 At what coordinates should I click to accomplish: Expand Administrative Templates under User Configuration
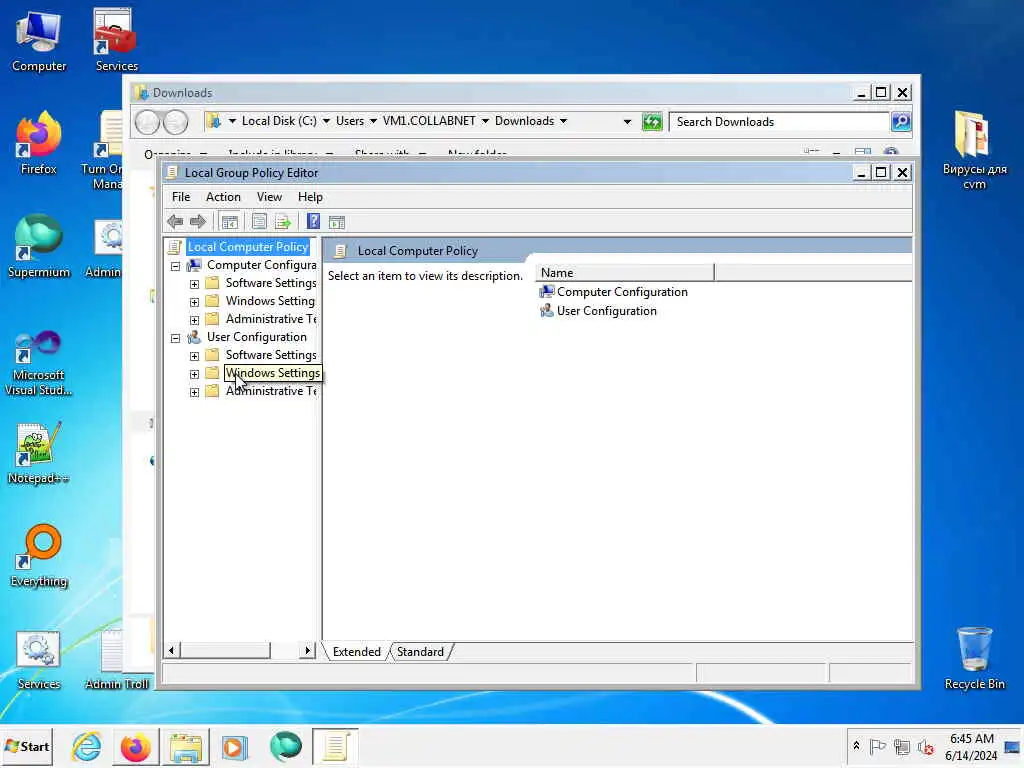[195, 392]
